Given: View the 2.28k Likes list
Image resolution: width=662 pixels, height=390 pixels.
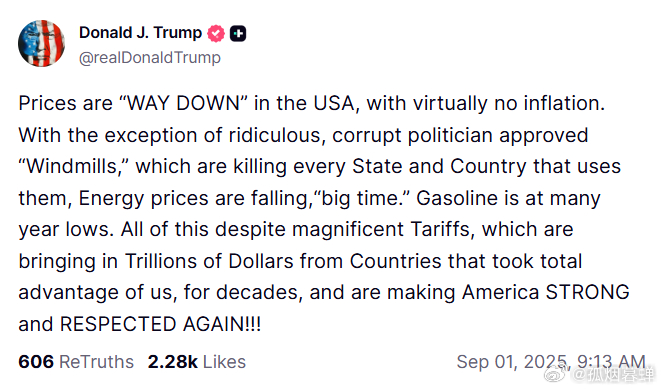Looking at the screenshot, I should pos(197,362).
